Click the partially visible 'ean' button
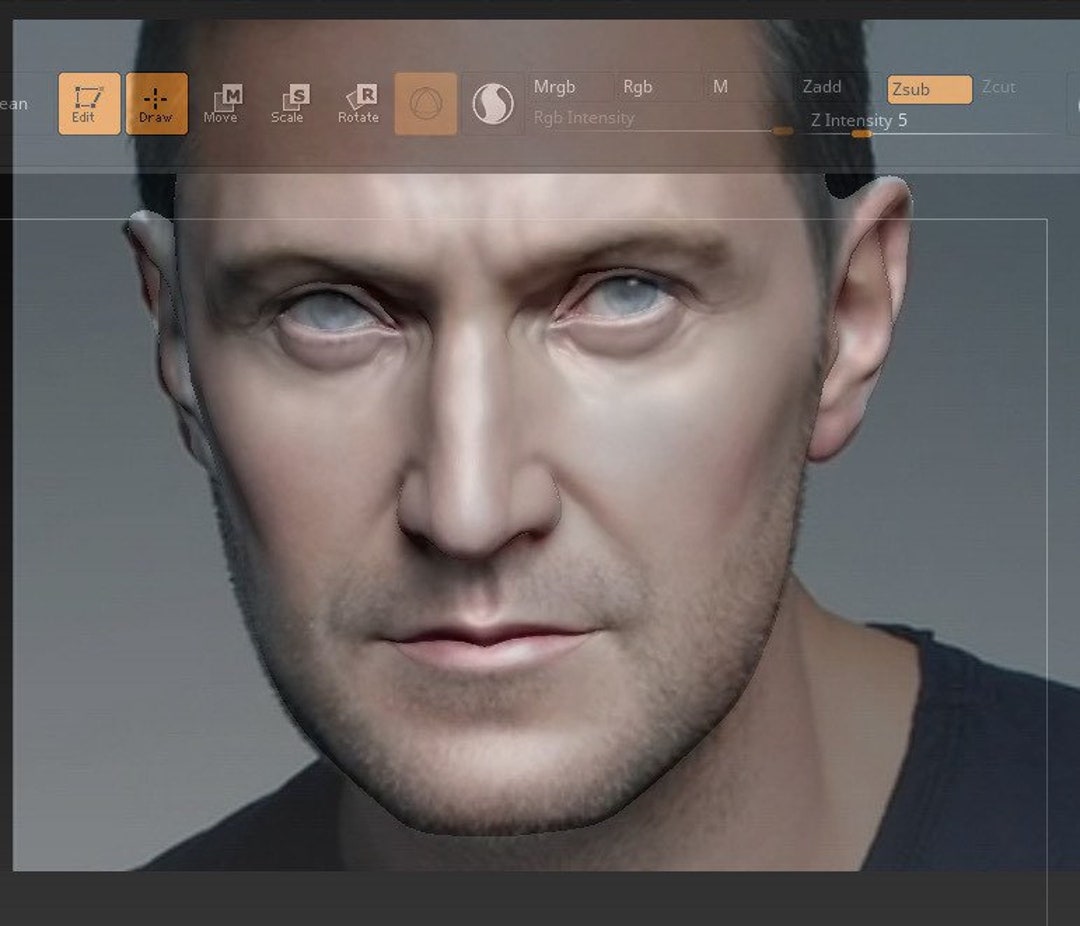Viewport: 1080px width, 926px height. 14,104
